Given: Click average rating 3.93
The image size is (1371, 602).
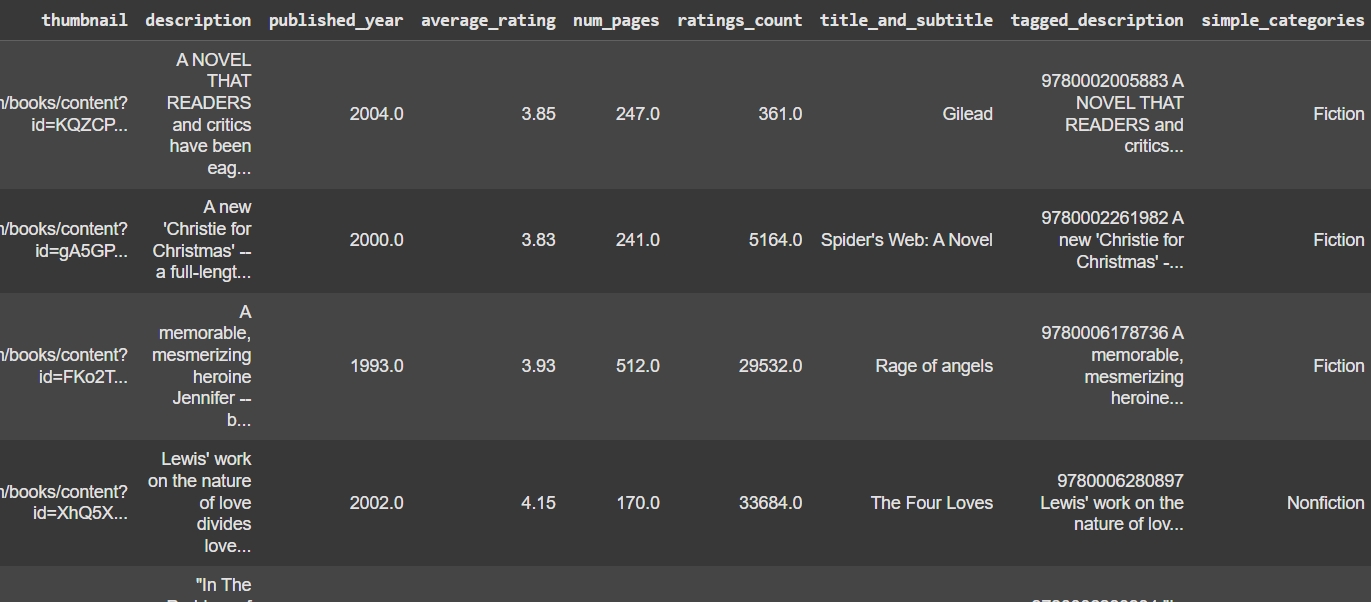Looking at the screenshot, I should [538, 366].
